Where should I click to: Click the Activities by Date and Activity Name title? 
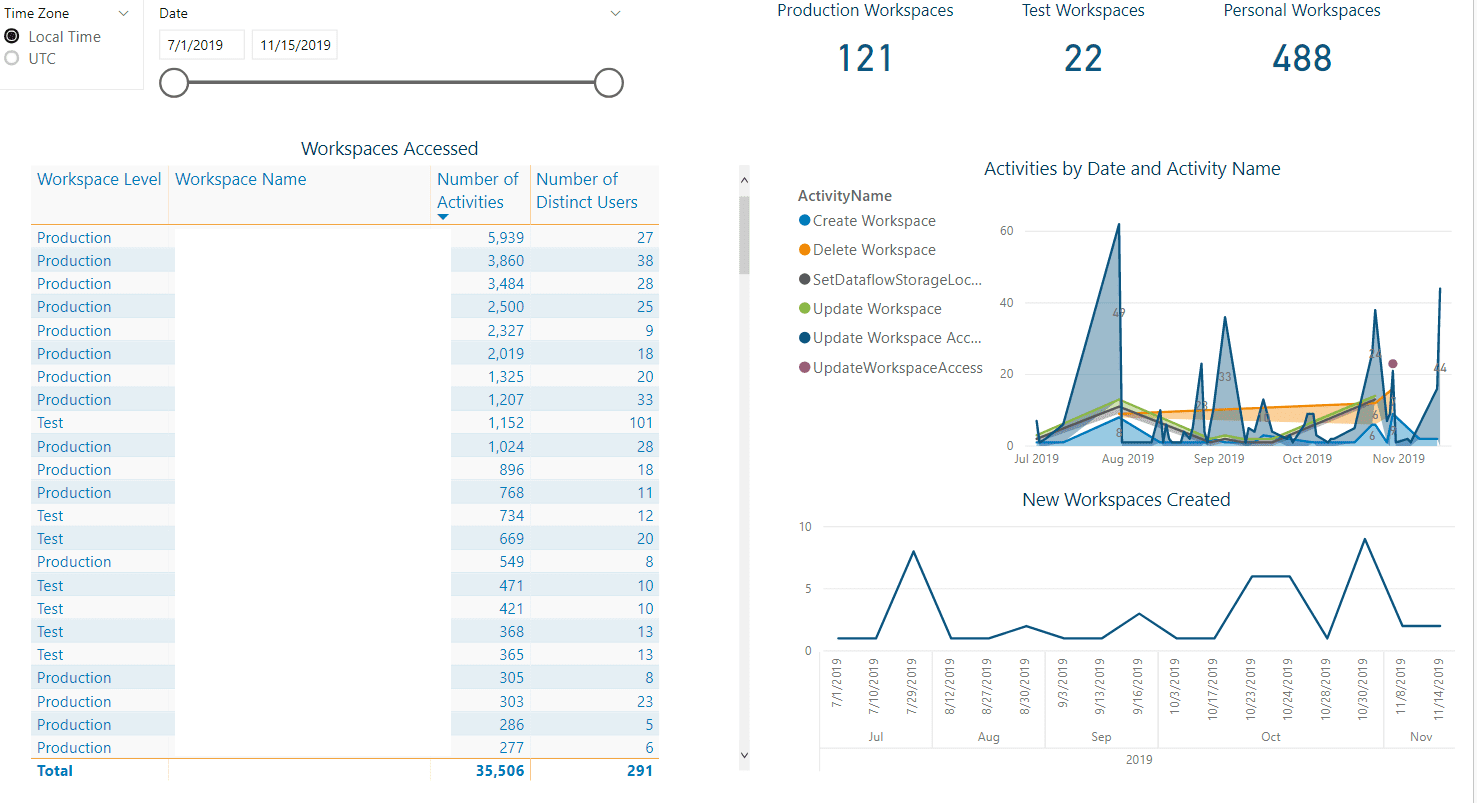click(1132, 169)
